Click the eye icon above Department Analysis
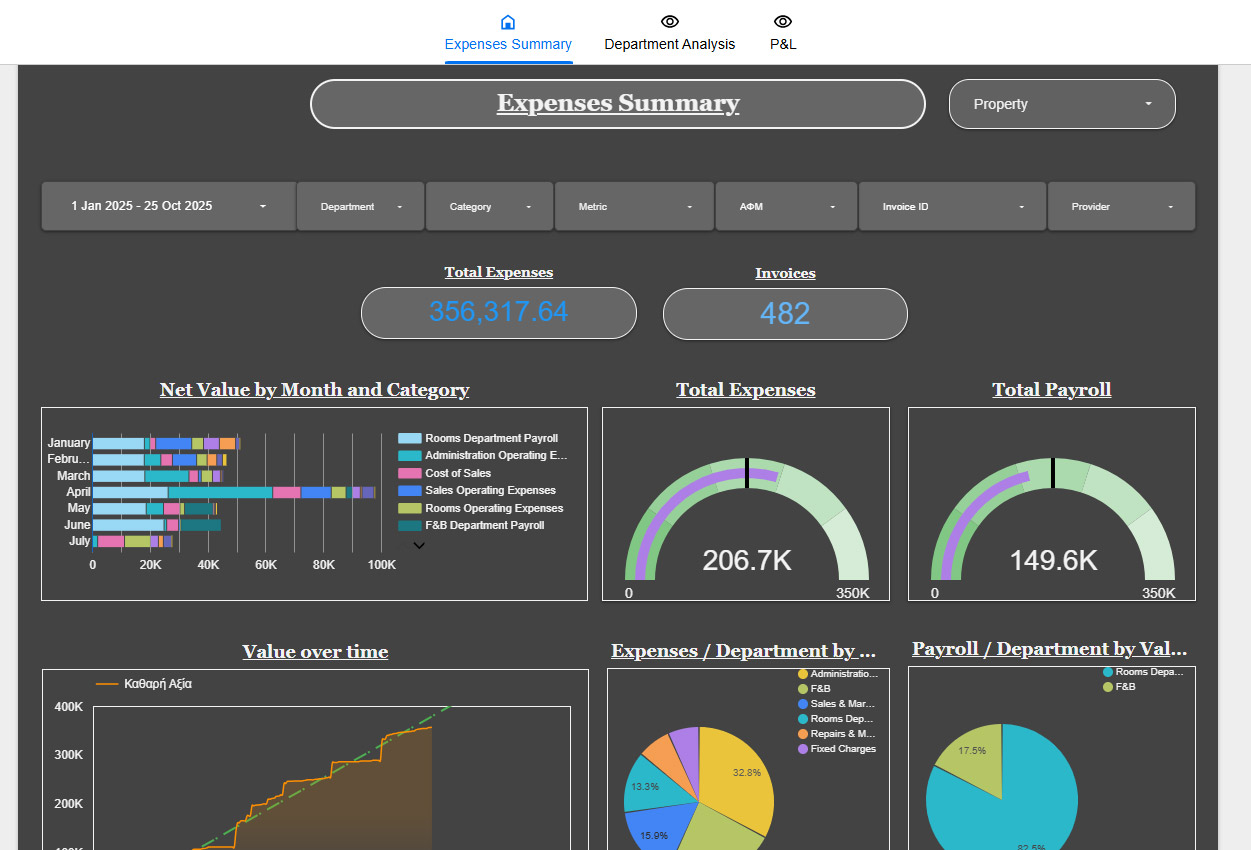The width and height of the screenshot is (1251, 850). click(x=670, y=22)
